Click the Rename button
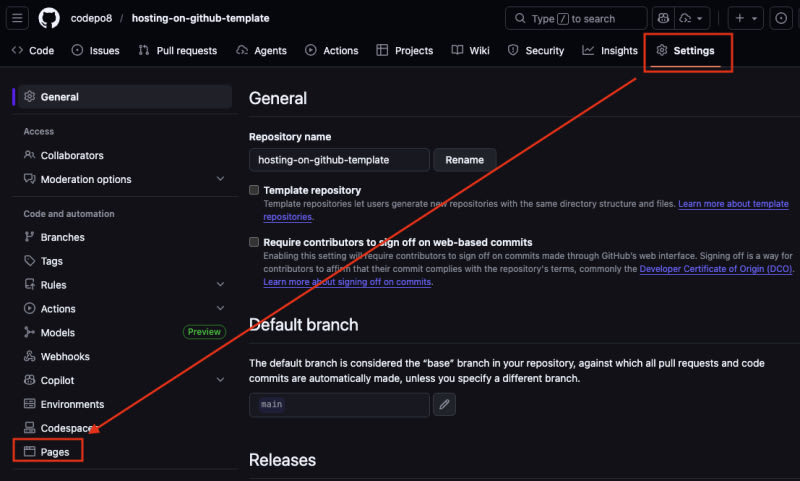The image size is (800, 481). click(x=464, y=160)
